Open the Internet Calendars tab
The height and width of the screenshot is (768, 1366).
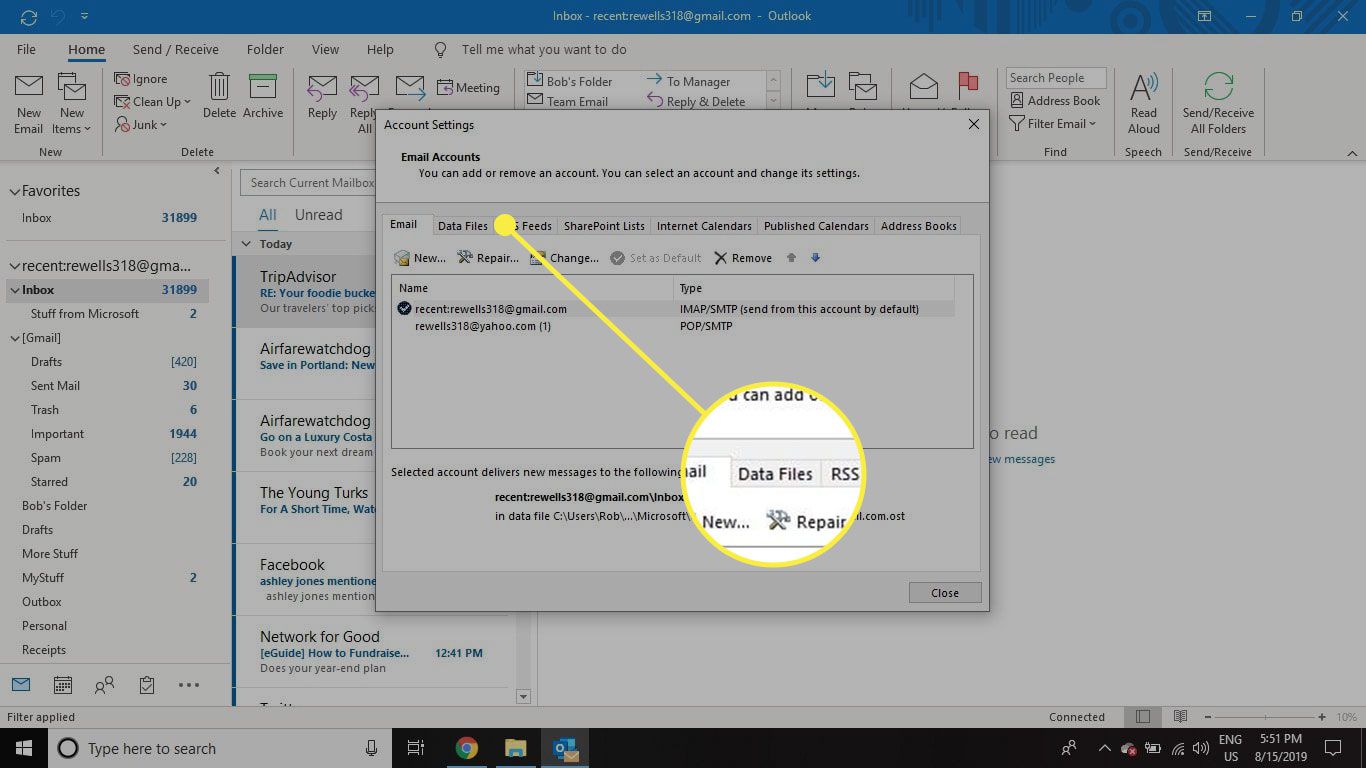704,226
